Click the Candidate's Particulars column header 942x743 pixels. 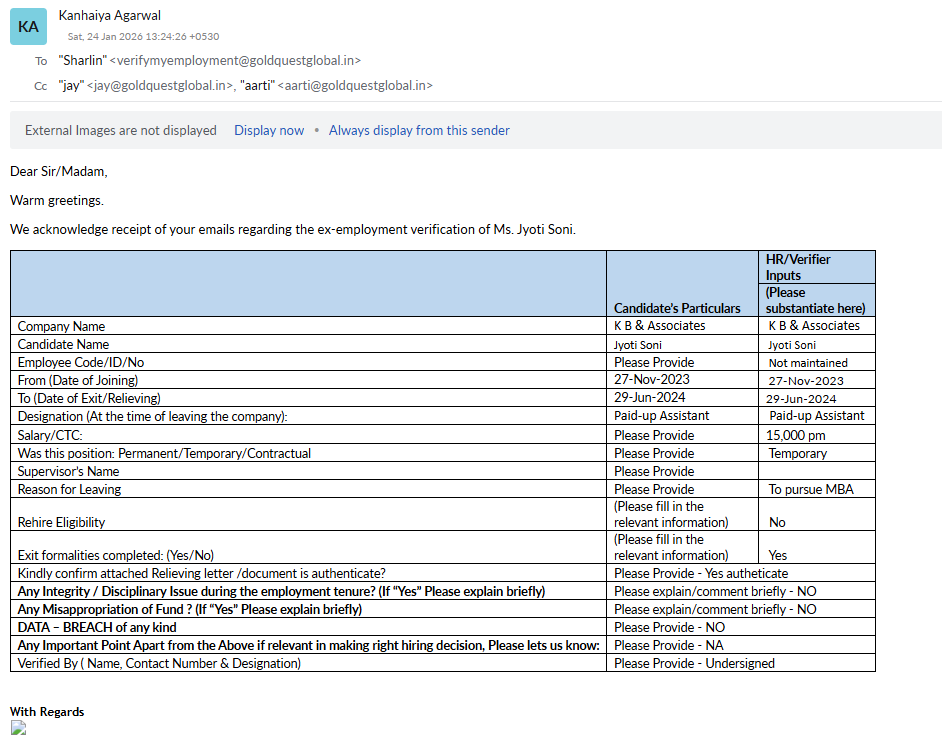coord(677,308)
